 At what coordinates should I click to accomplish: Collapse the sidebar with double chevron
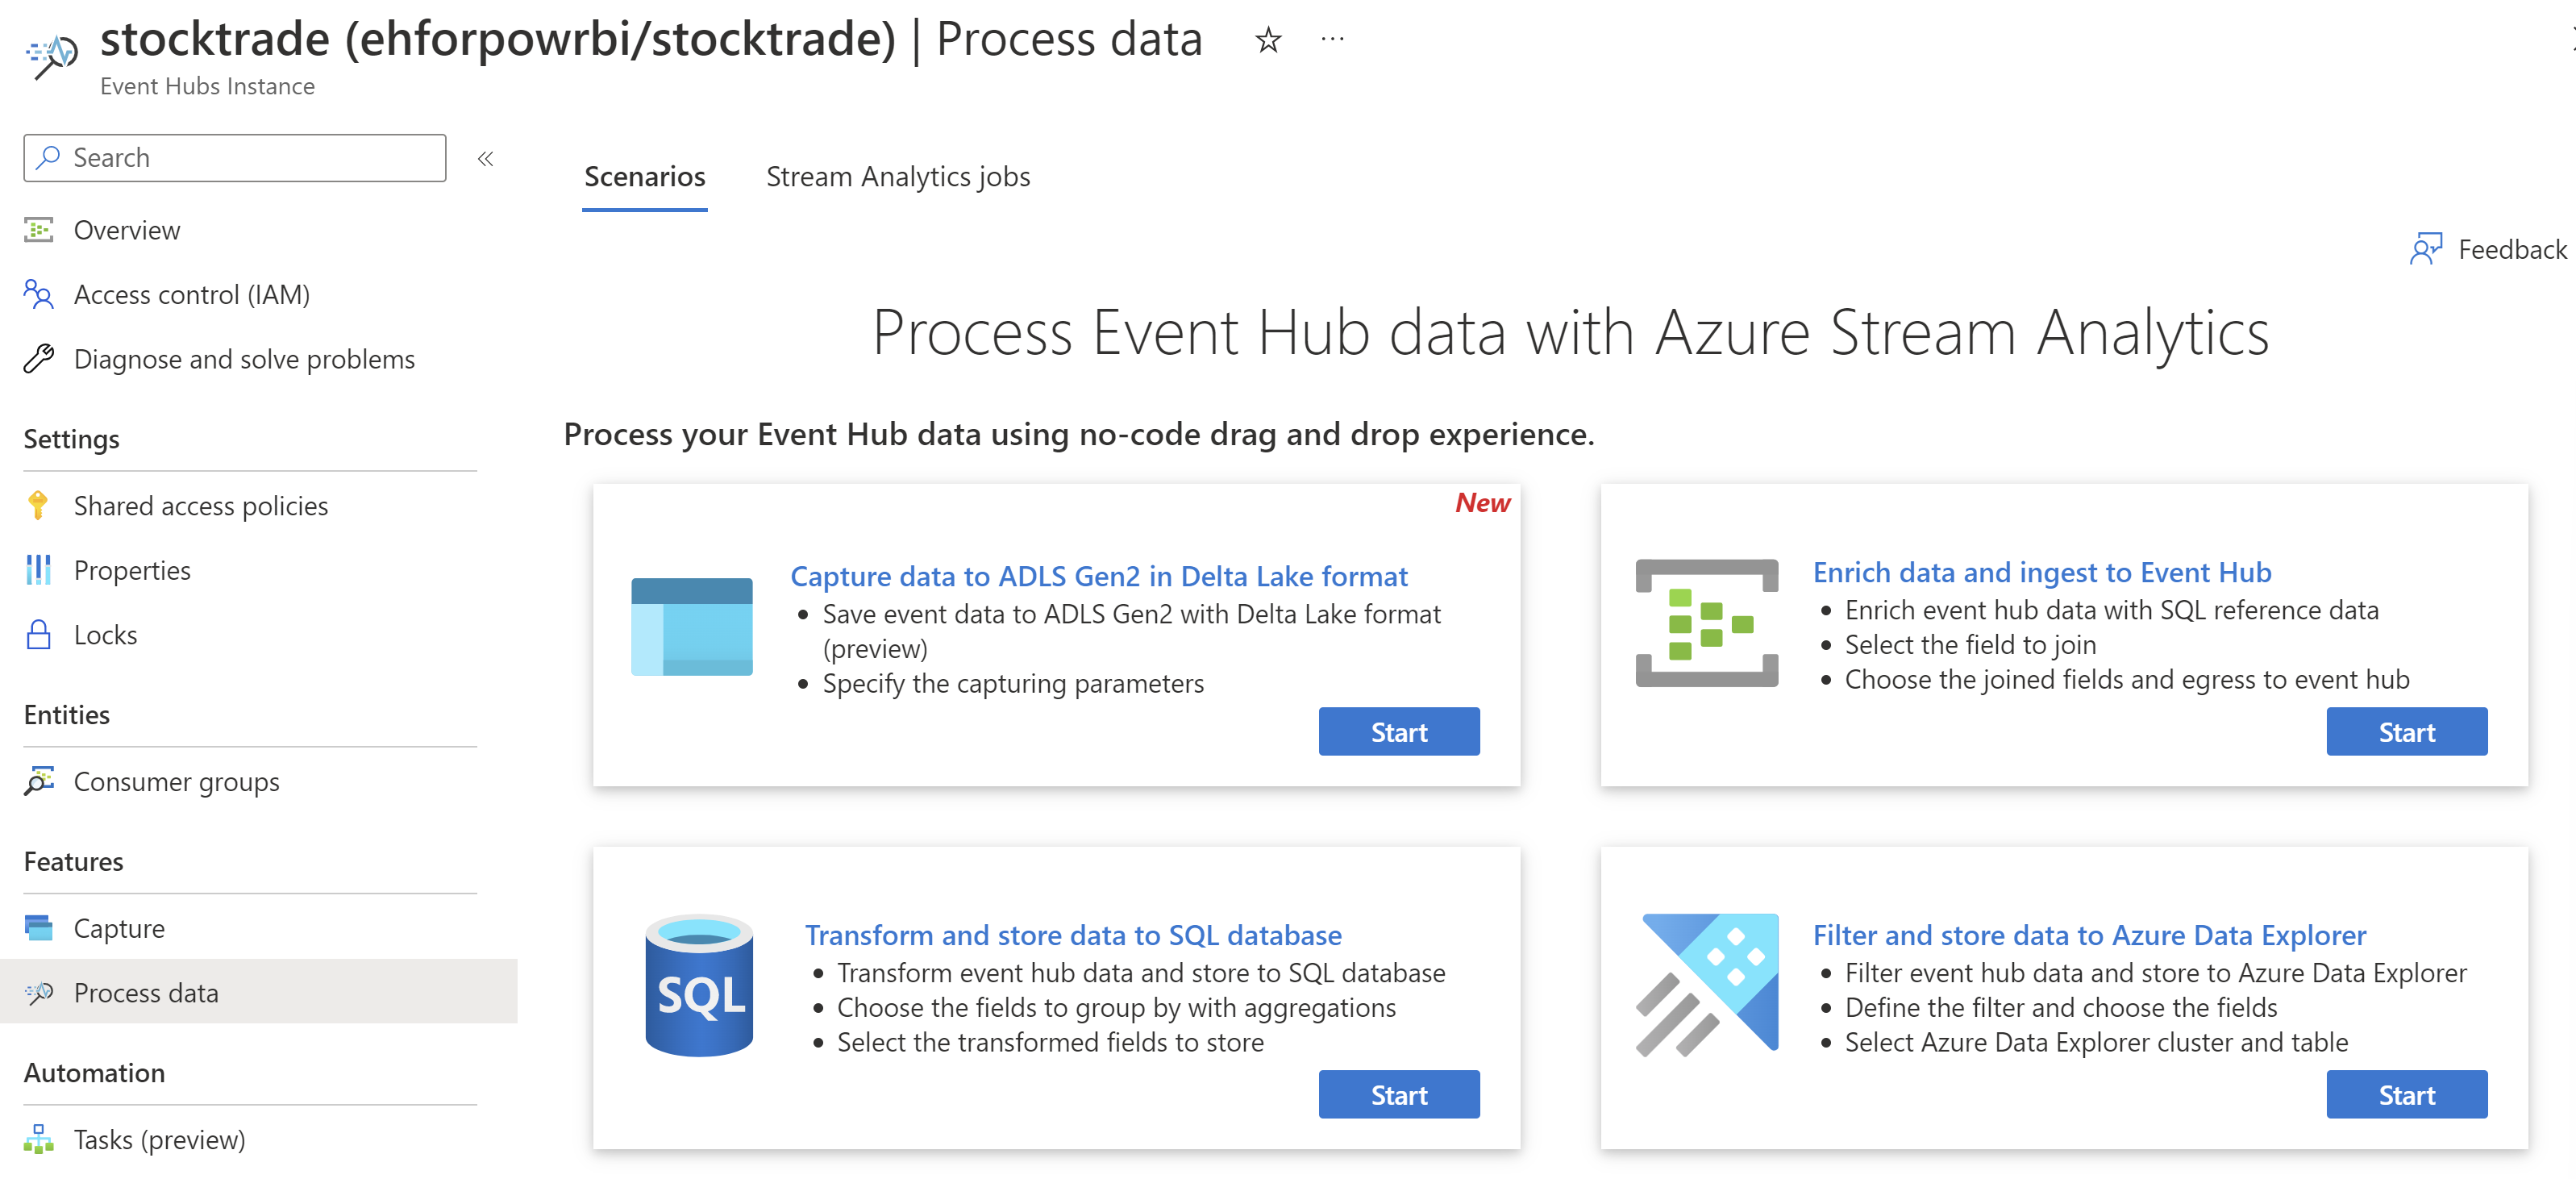coord(486,158)
